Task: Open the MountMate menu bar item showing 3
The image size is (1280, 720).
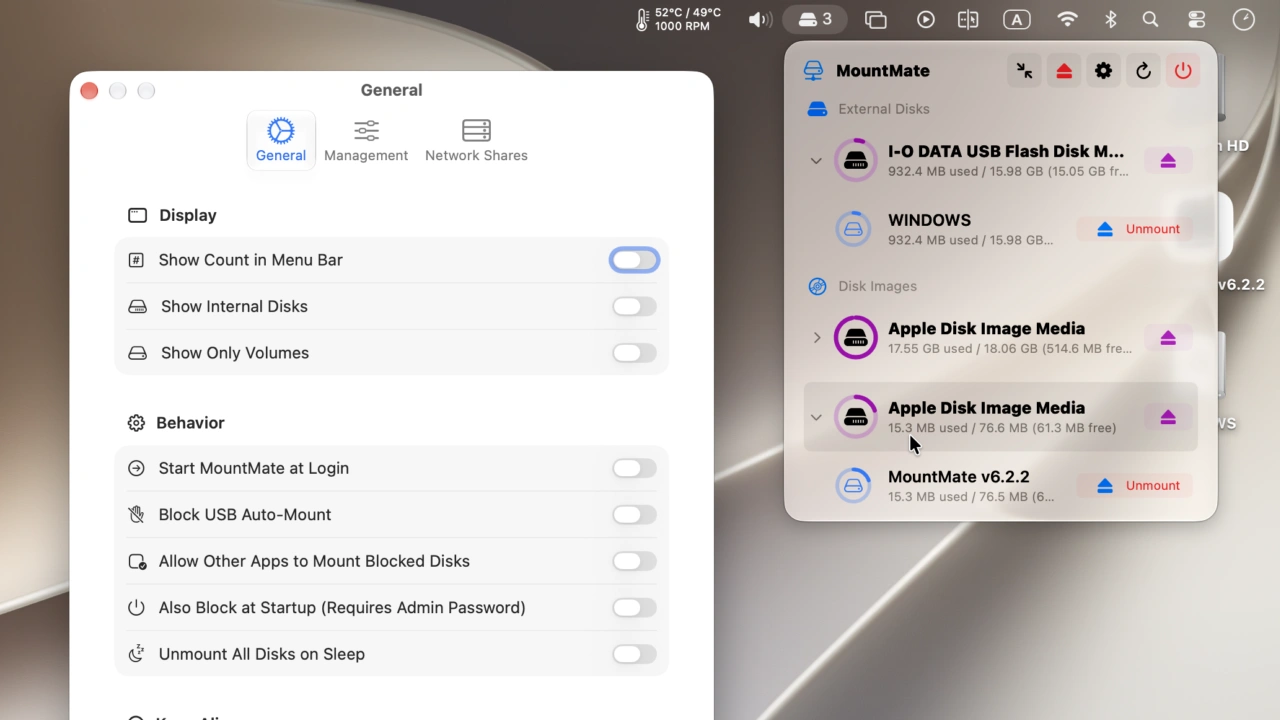Action: point(814,20)
